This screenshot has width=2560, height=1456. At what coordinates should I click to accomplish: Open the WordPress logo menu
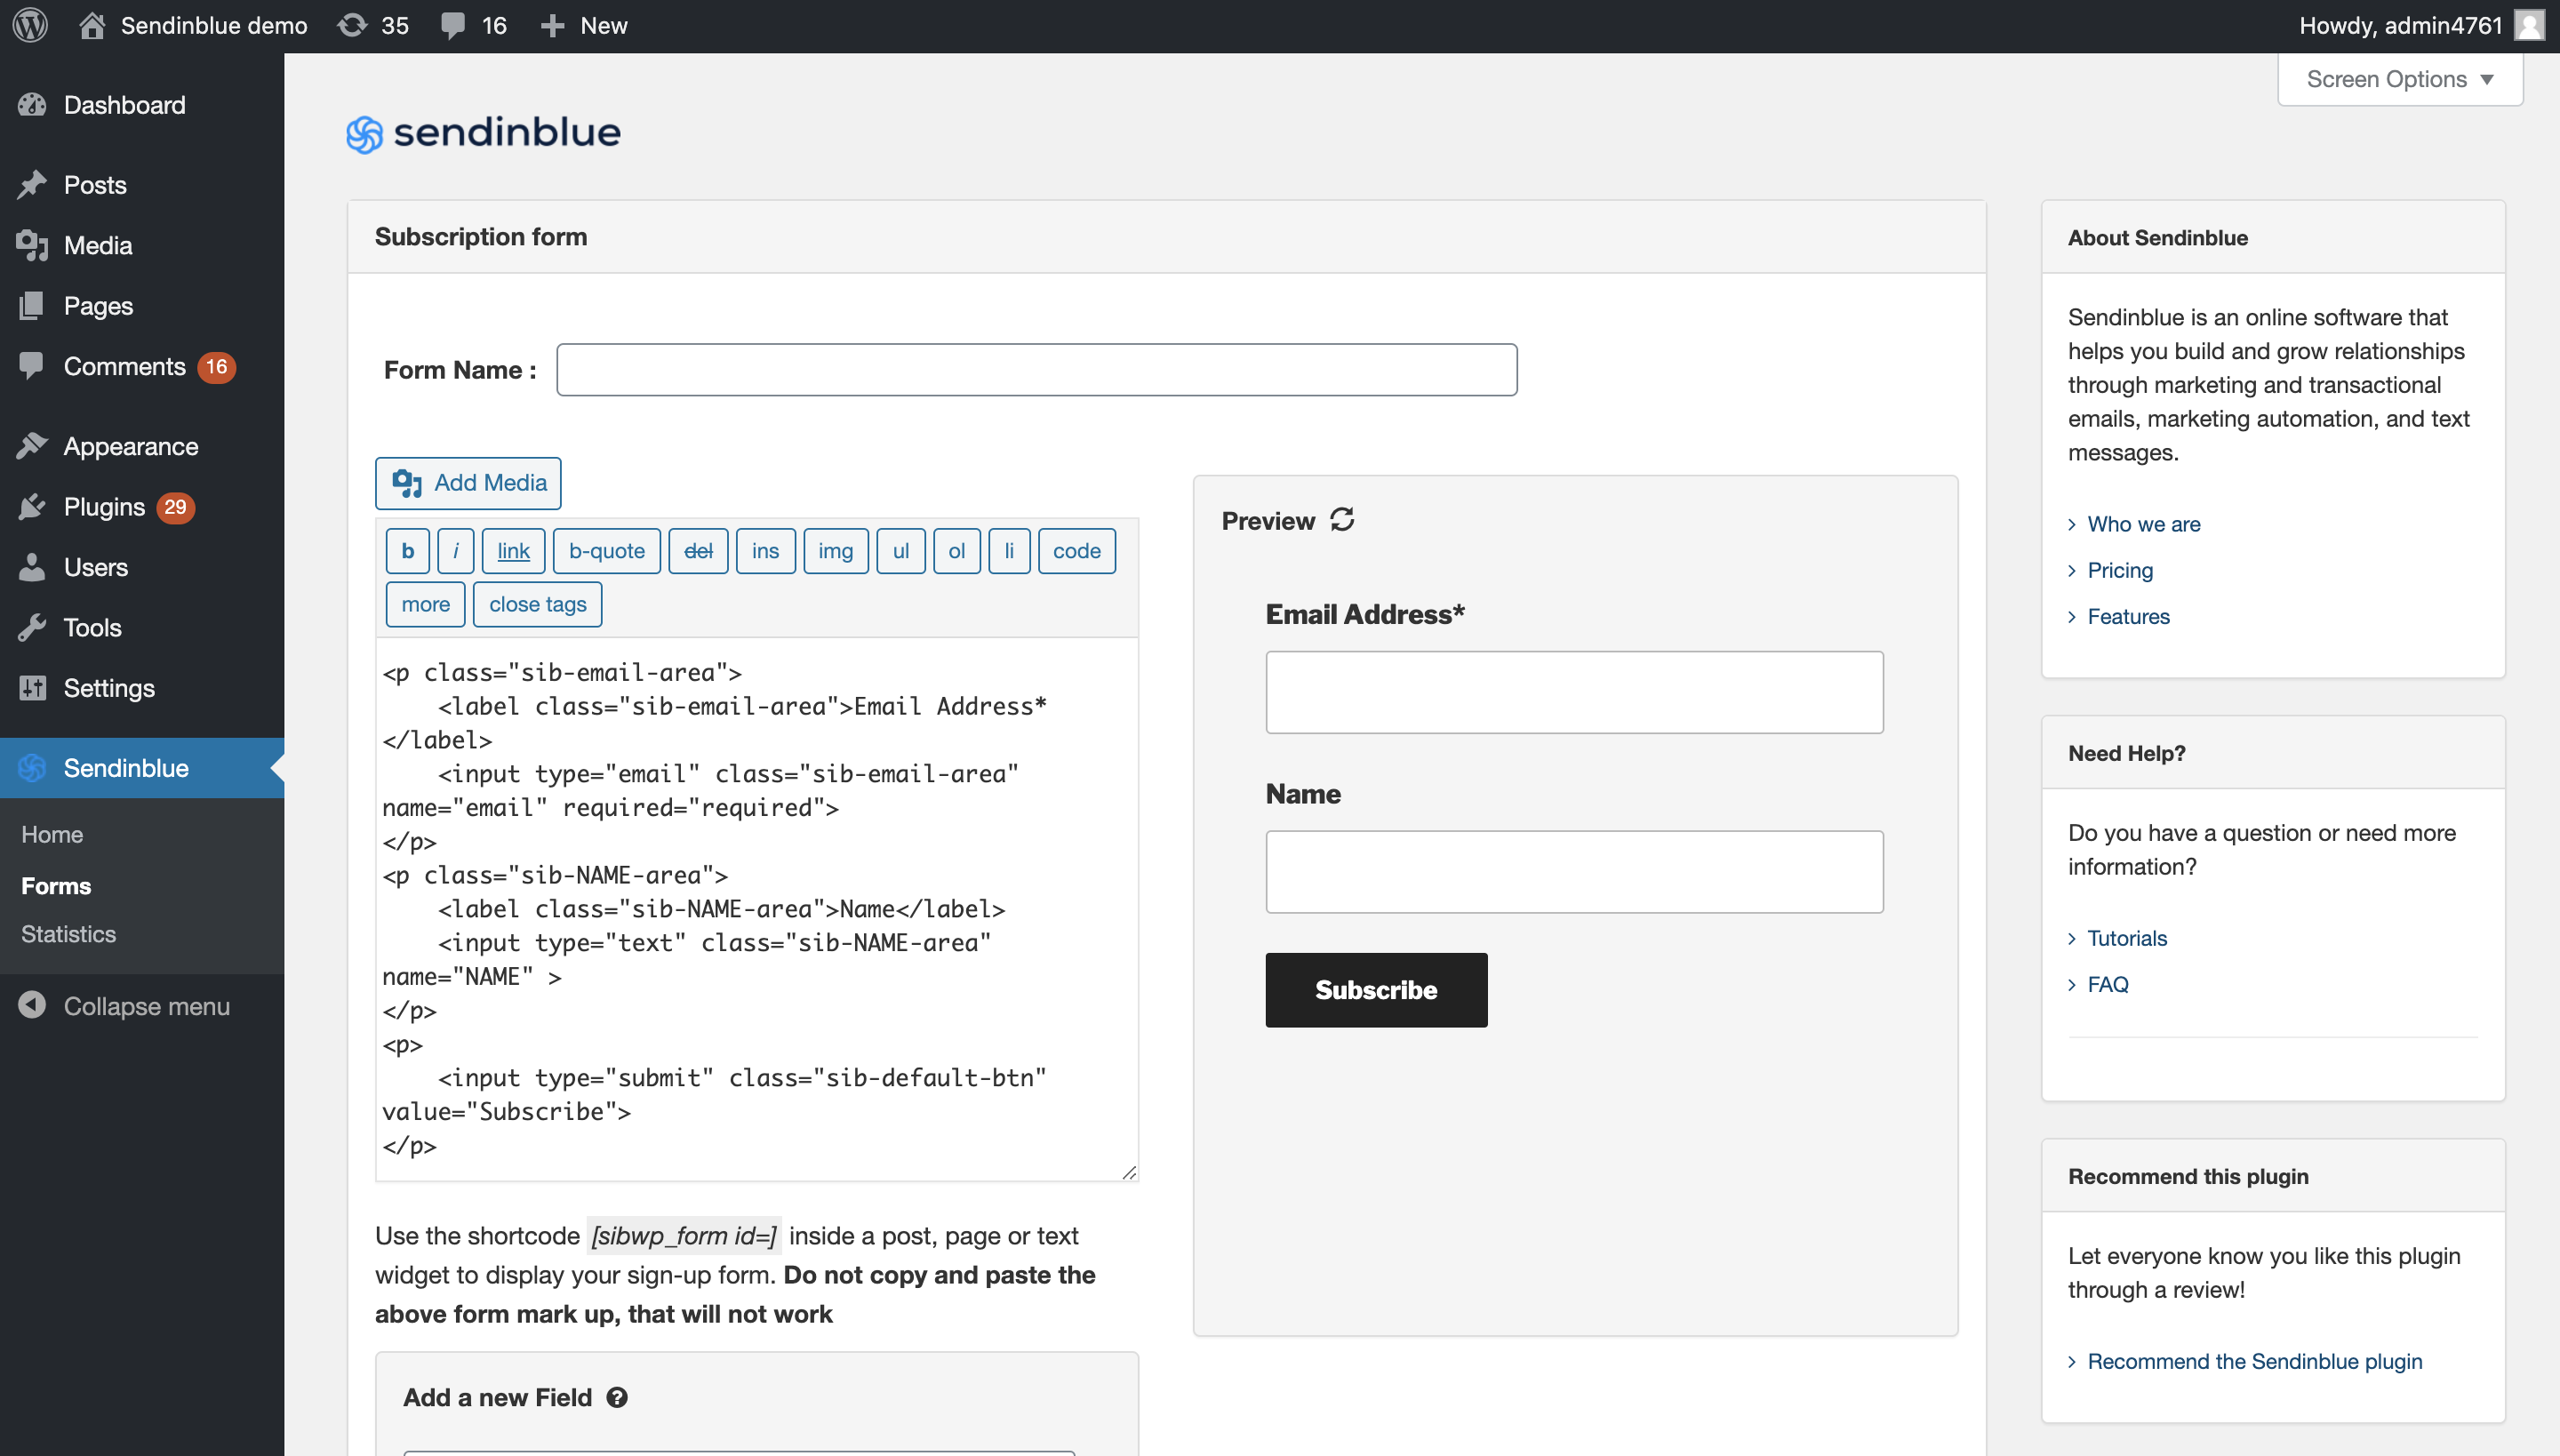pyautogui.click(x=30, y=25)
